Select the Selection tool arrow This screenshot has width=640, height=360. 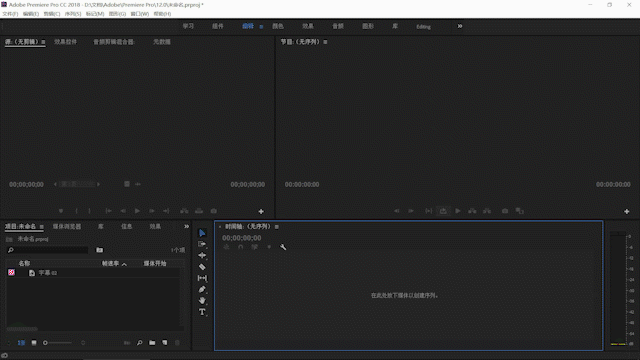(202, 233)
